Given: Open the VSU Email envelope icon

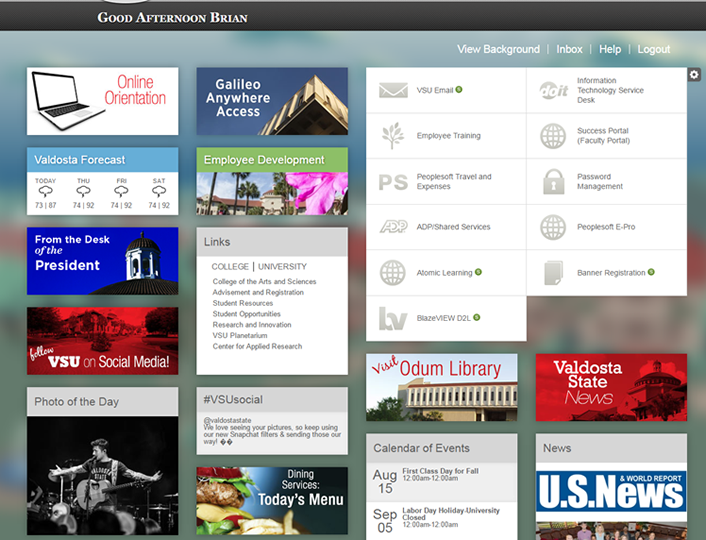Looking at the screenshot, I should pos(393,90).
